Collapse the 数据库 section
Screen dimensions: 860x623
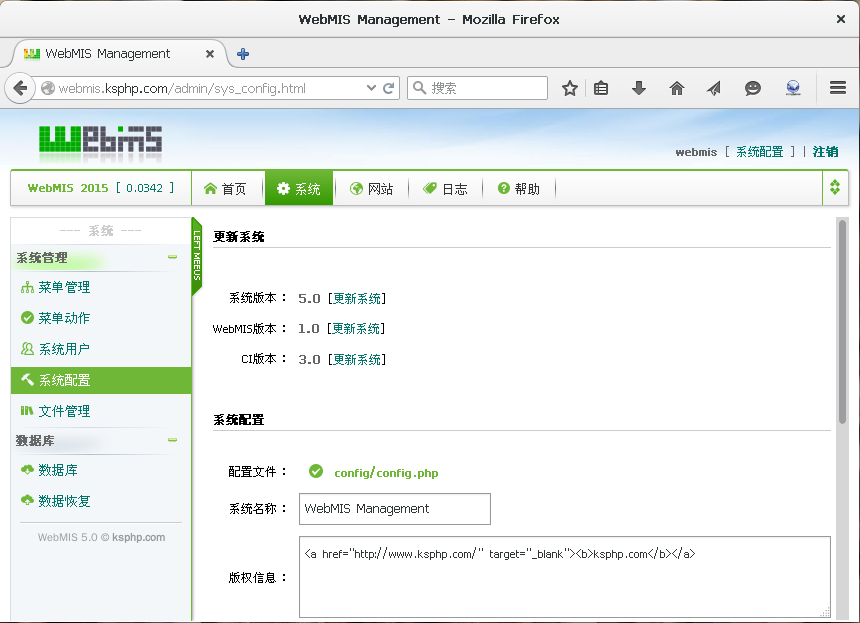point(172,440)
